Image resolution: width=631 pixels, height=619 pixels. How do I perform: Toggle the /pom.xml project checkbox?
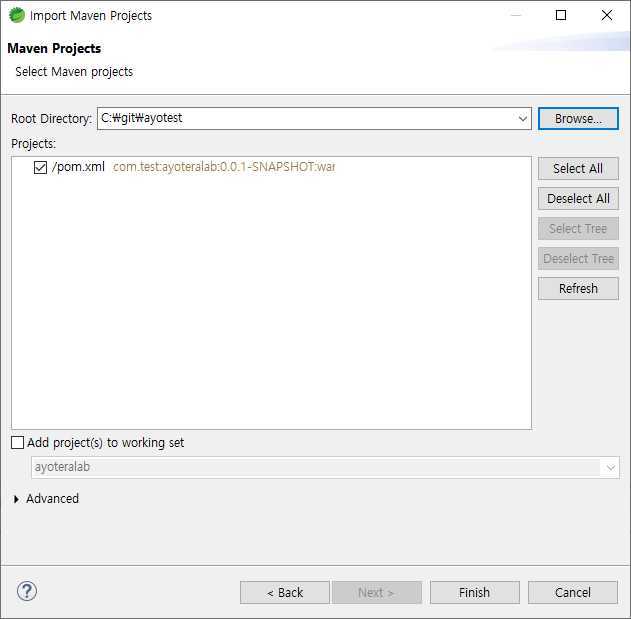[40, 167]
